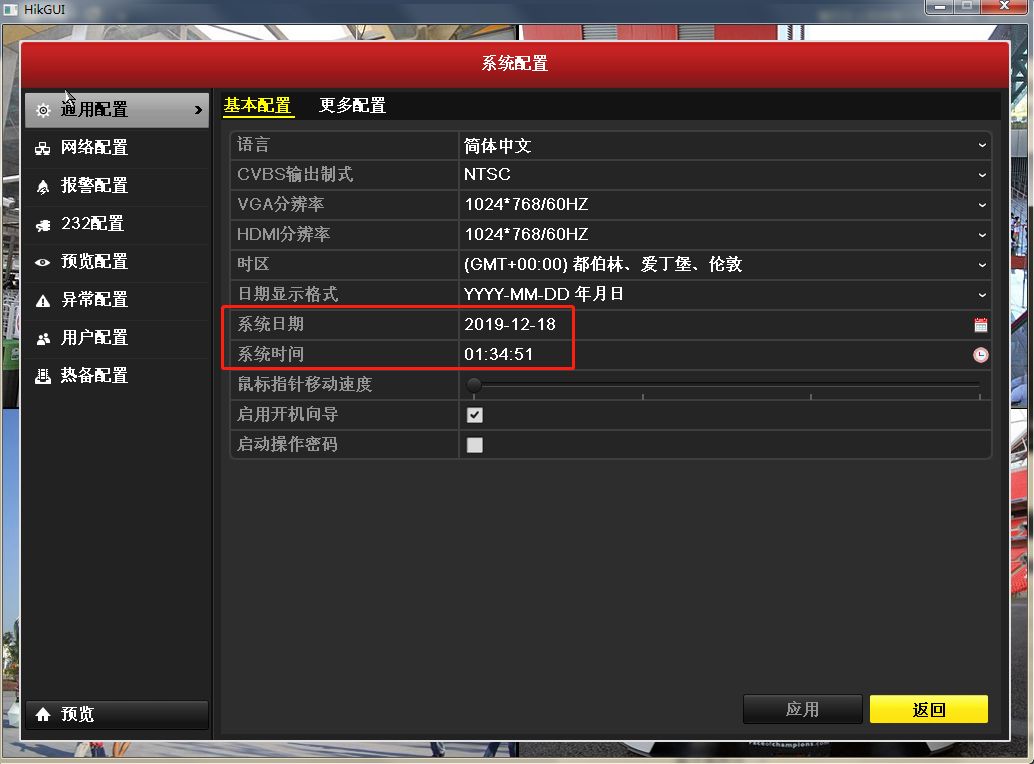
Task: Click the 鼠标指针移动速度 slider track
Action: coord(725,385)
